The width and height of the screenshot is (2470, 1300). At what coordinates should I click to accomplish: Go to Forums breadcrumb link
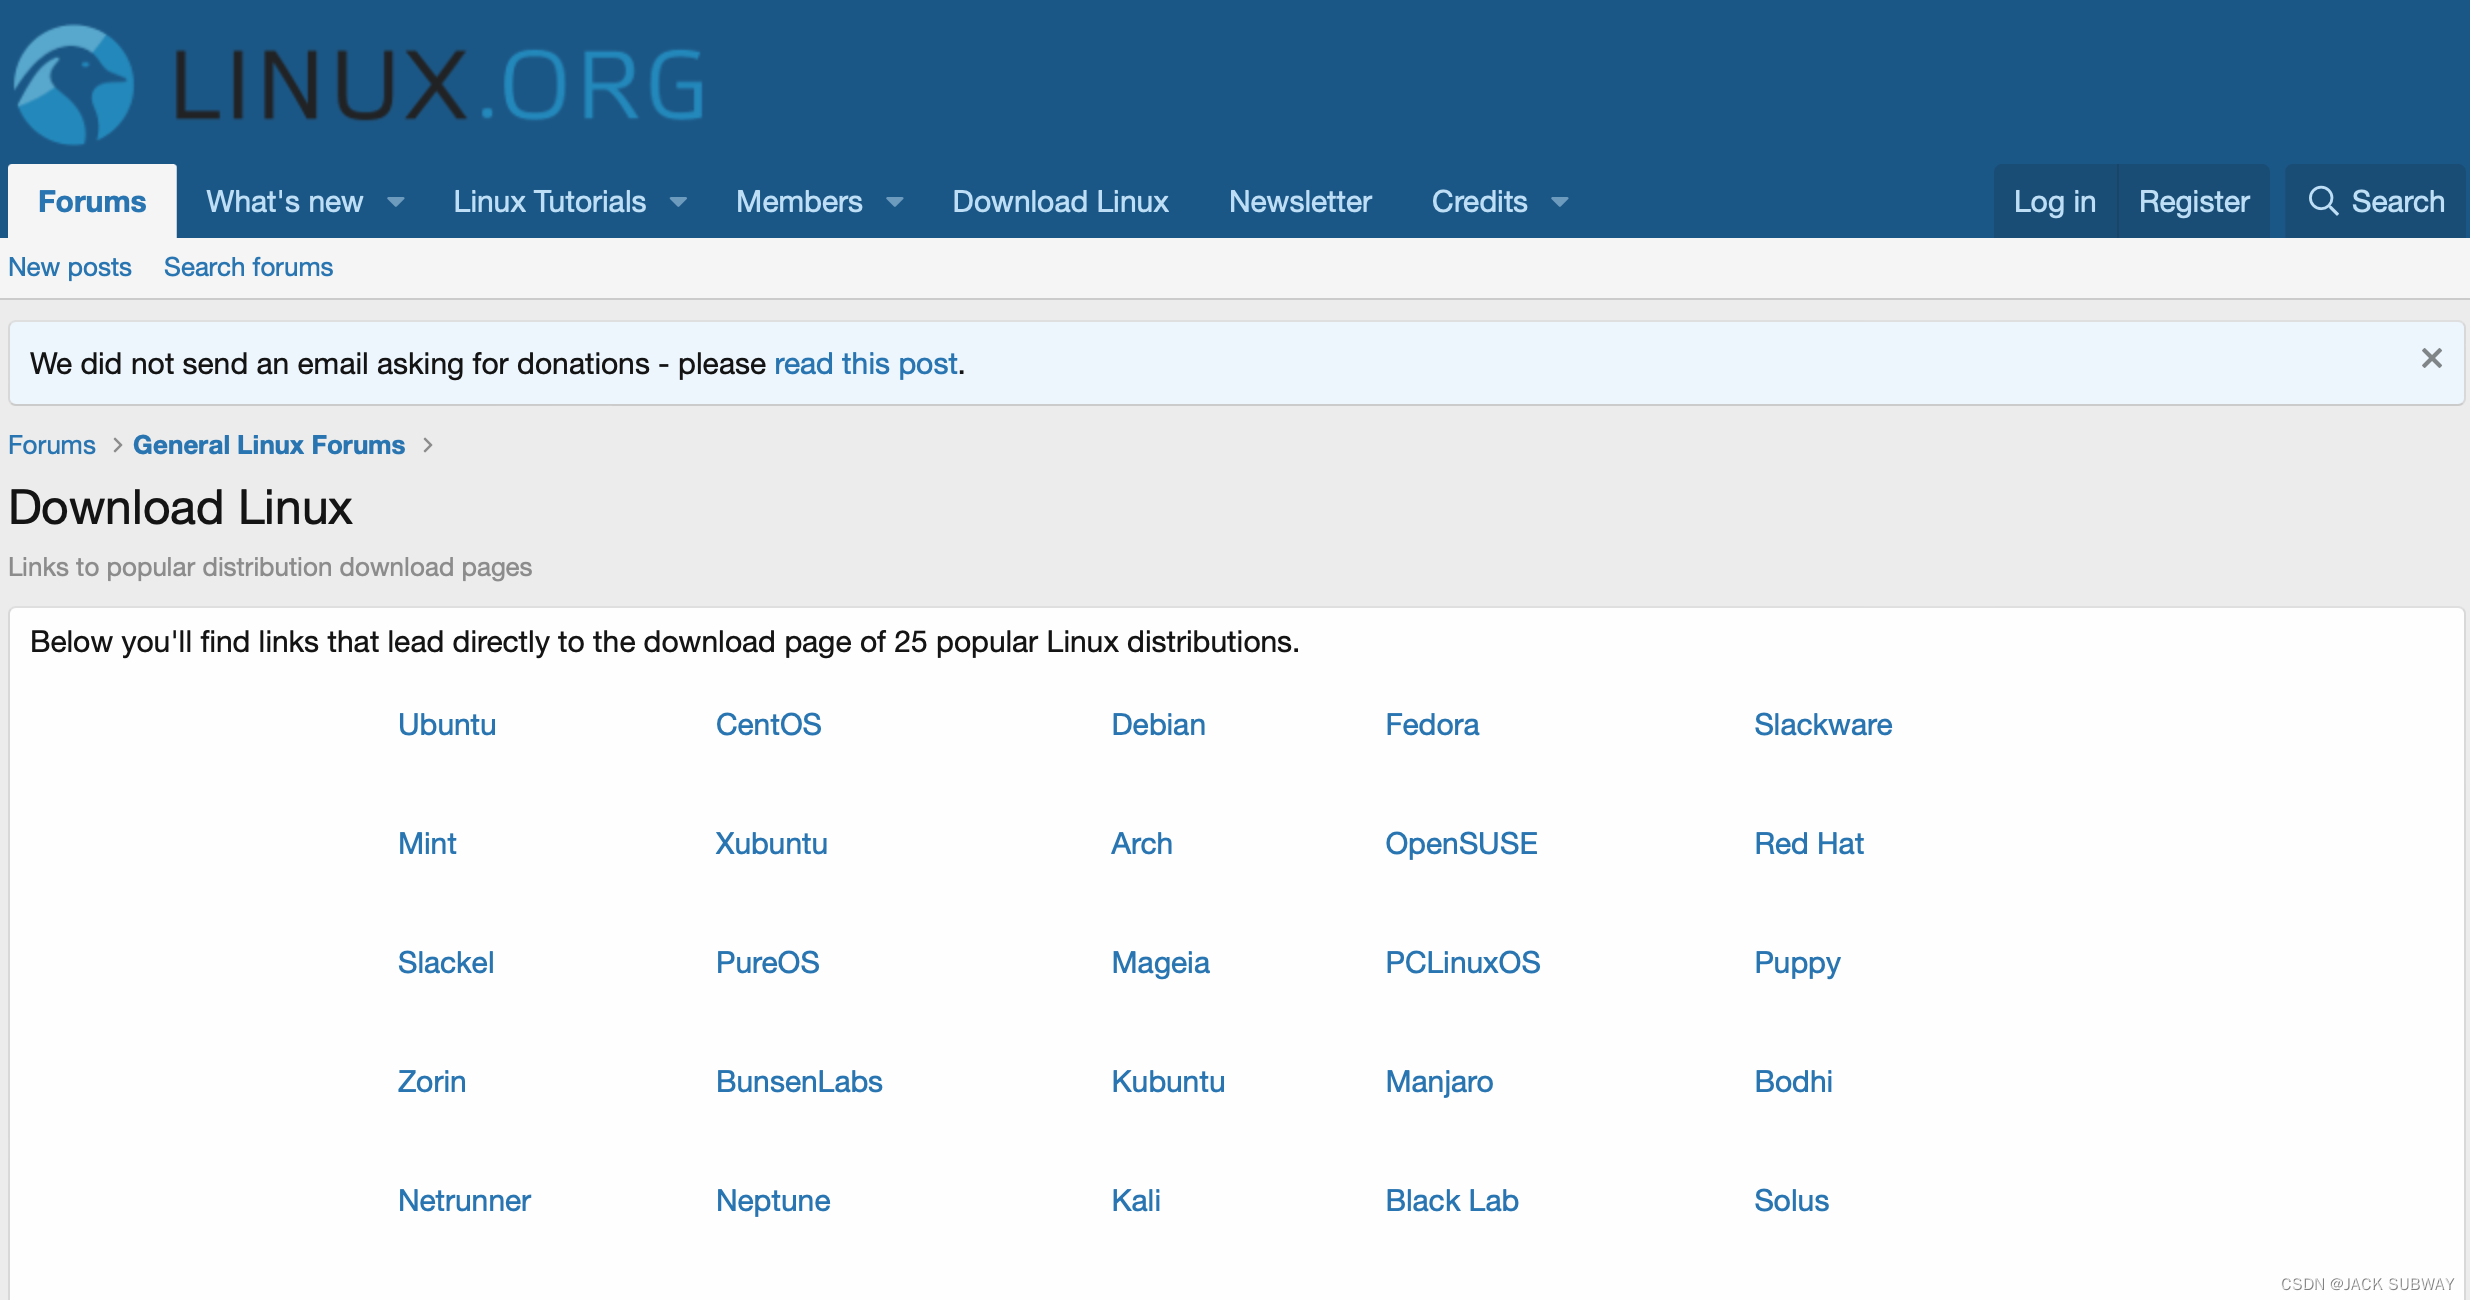coord(52,445)
